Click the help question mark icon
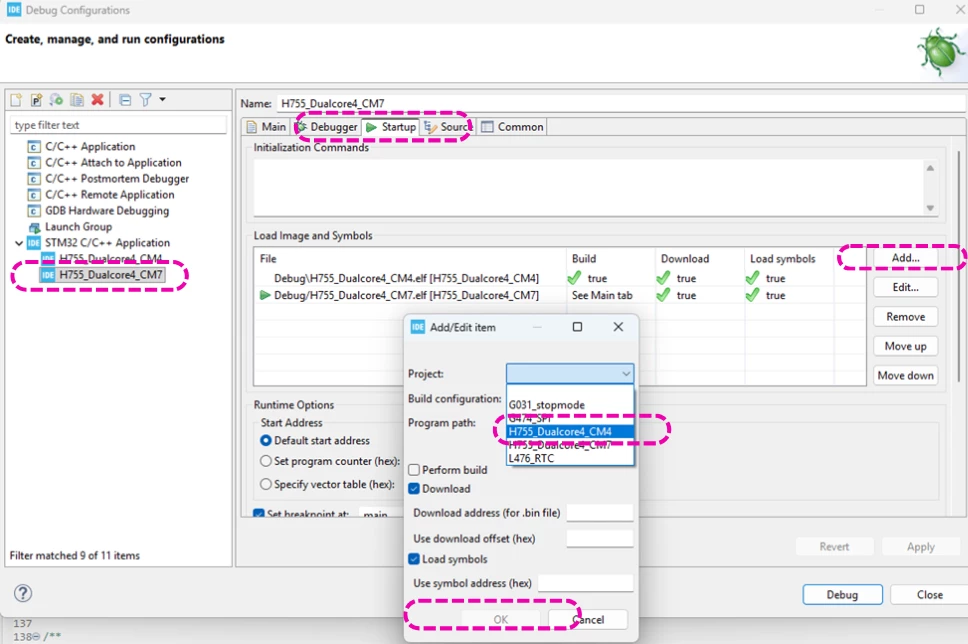 tap(23, 593)
